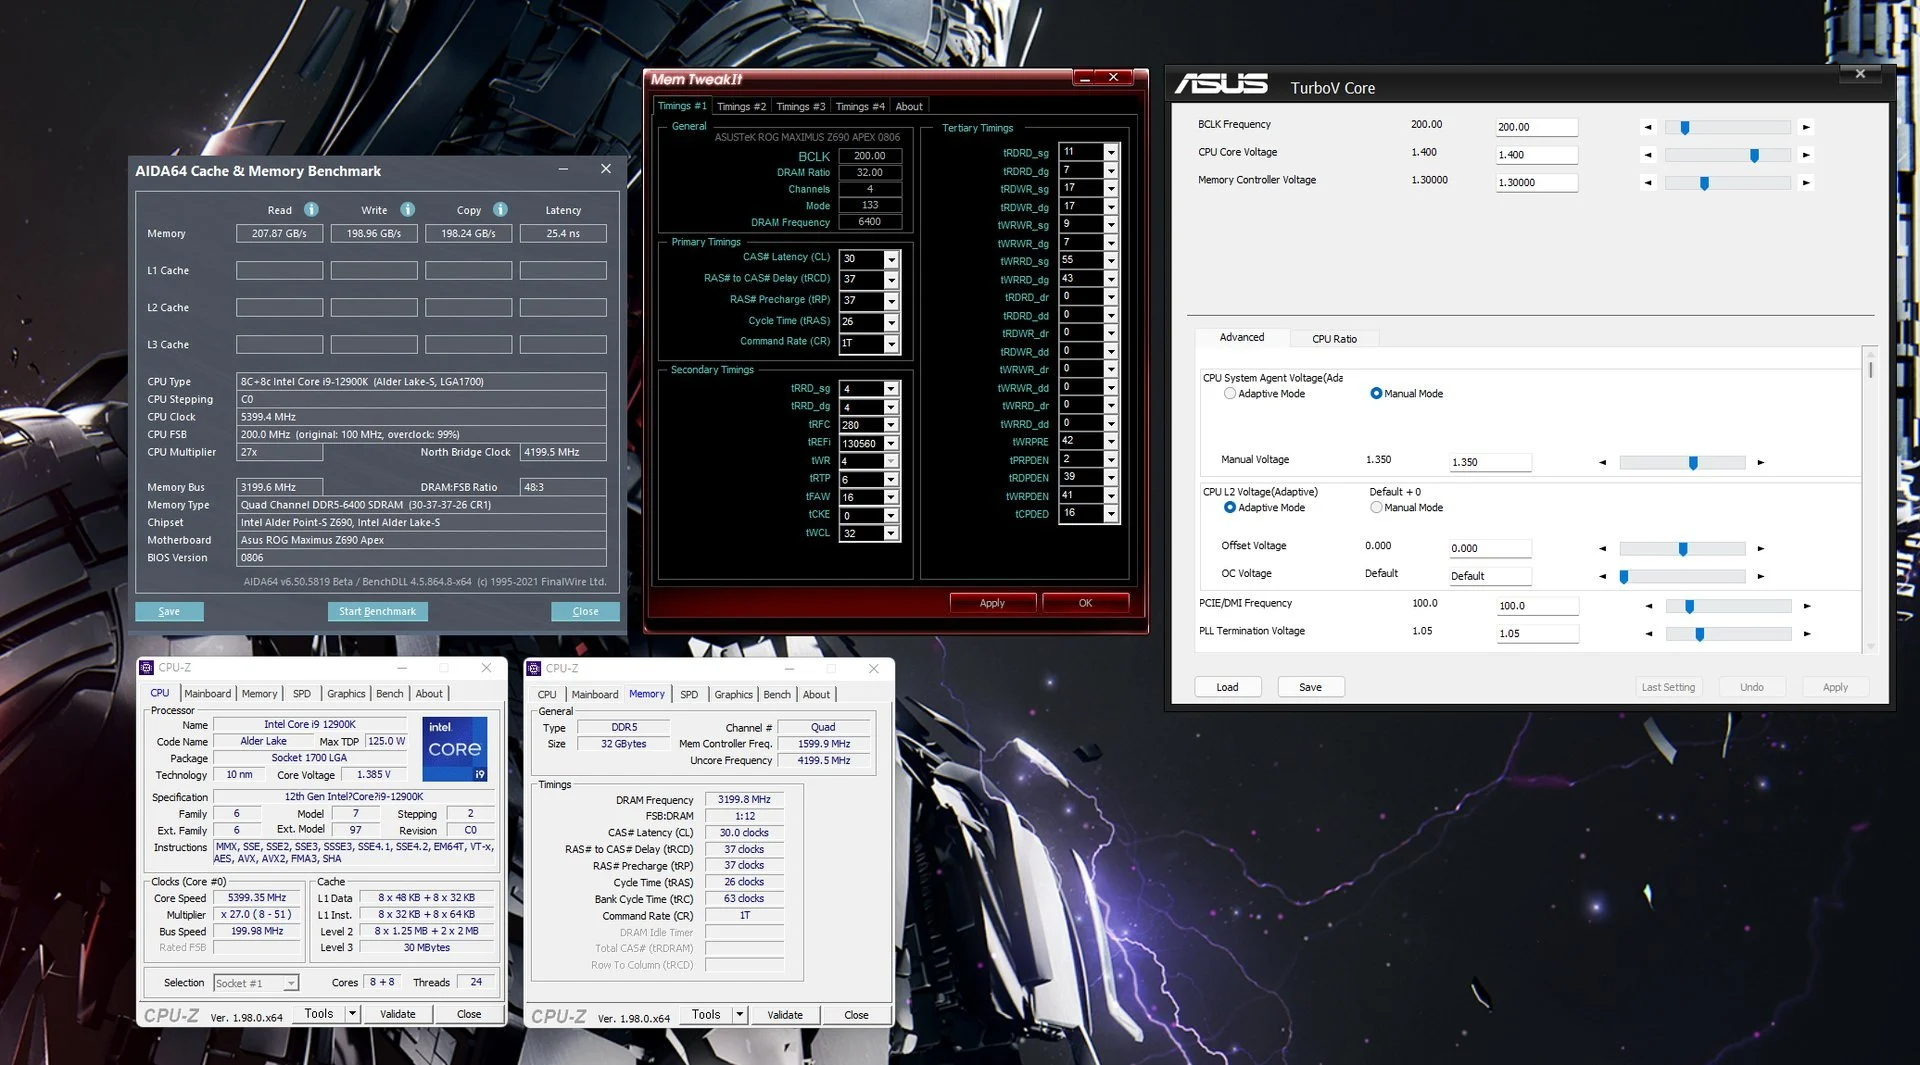Select Adaptive Mode for CPU L2 Voltage
Screen dimensions: 1920x1065
pyautogui.click(x=1230, y=508)
